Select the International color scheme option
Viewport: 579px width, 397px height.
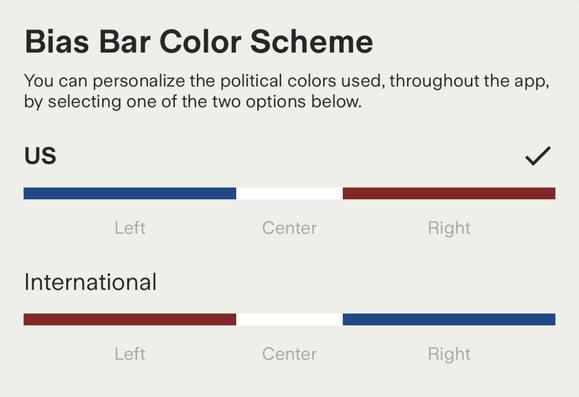coord(290,318)
